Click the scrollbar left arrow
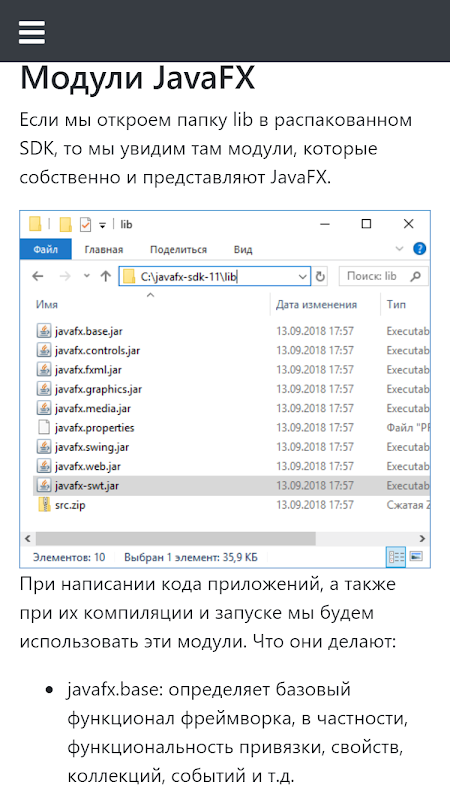The height and width of the screenshot is (800, 450). coord(28,538)
